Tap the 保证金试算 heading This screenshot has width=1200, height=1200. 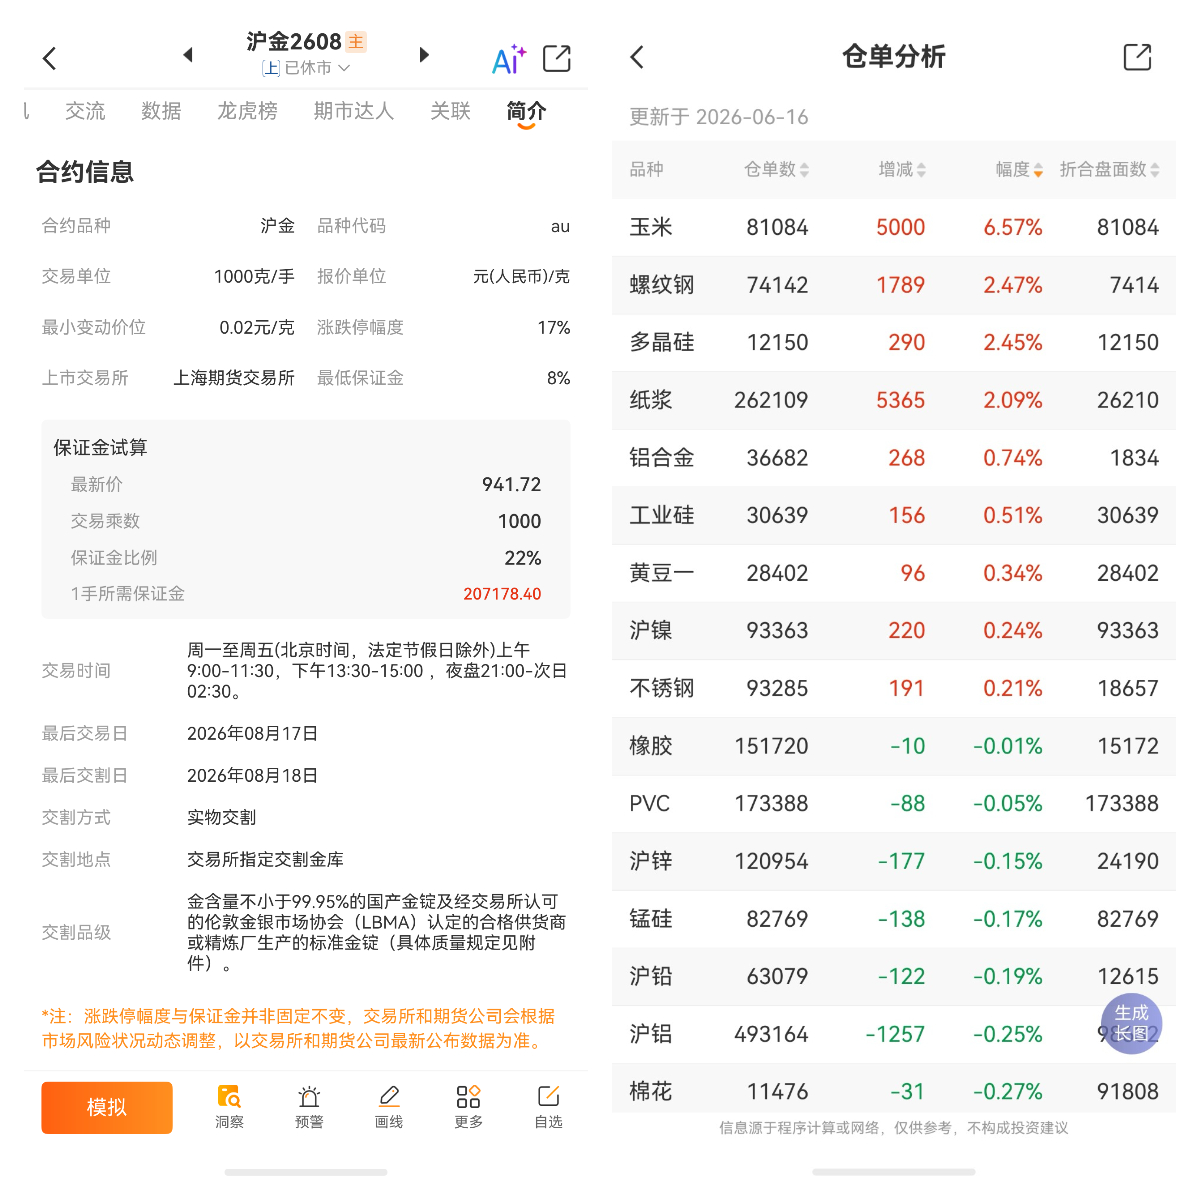click(x=100, y=448)
